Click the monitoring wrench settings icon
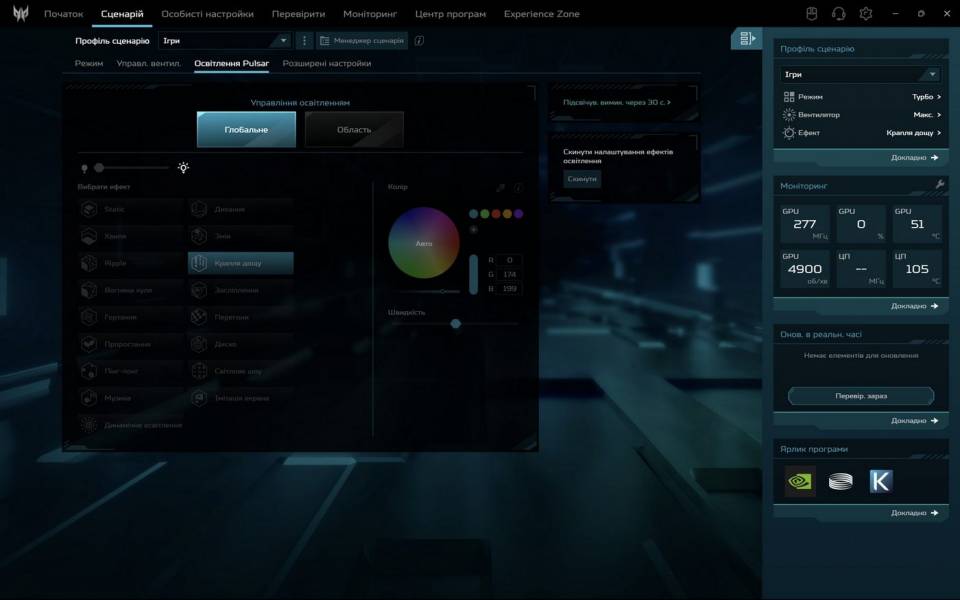960x600 pixels. [x=939, y=185]
